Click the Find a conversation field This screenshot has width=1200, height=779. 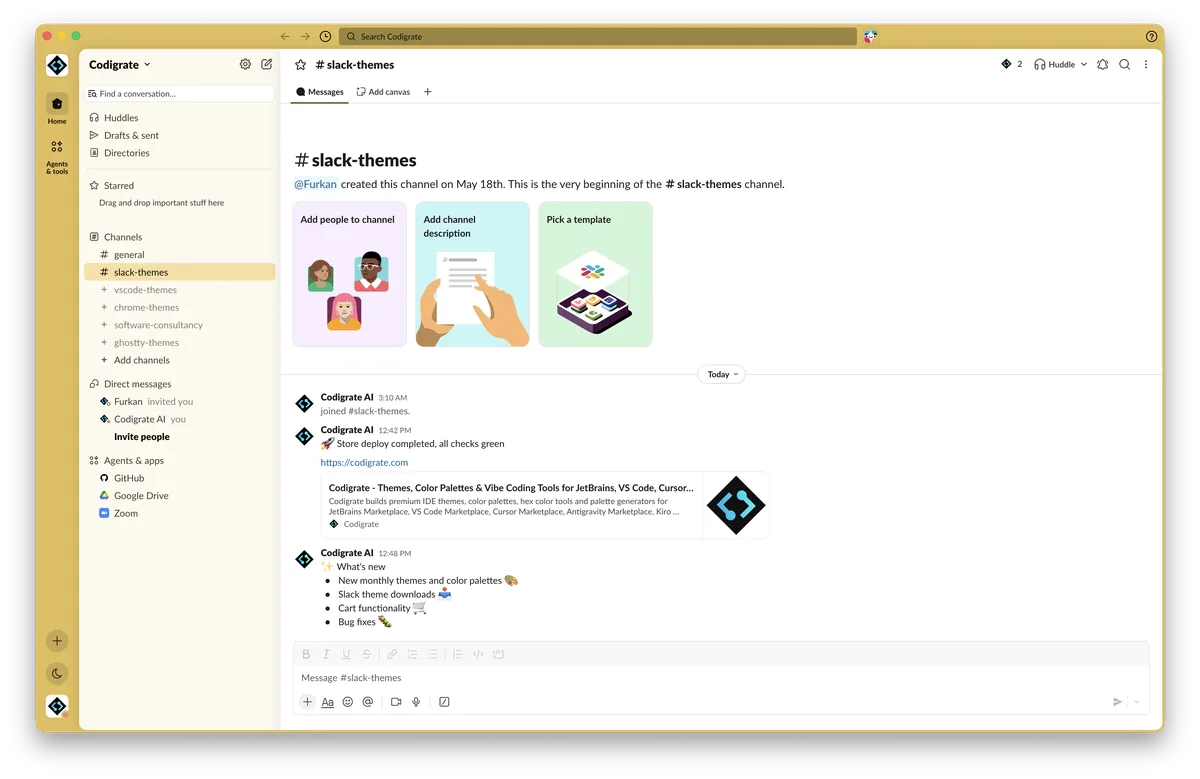180,93
